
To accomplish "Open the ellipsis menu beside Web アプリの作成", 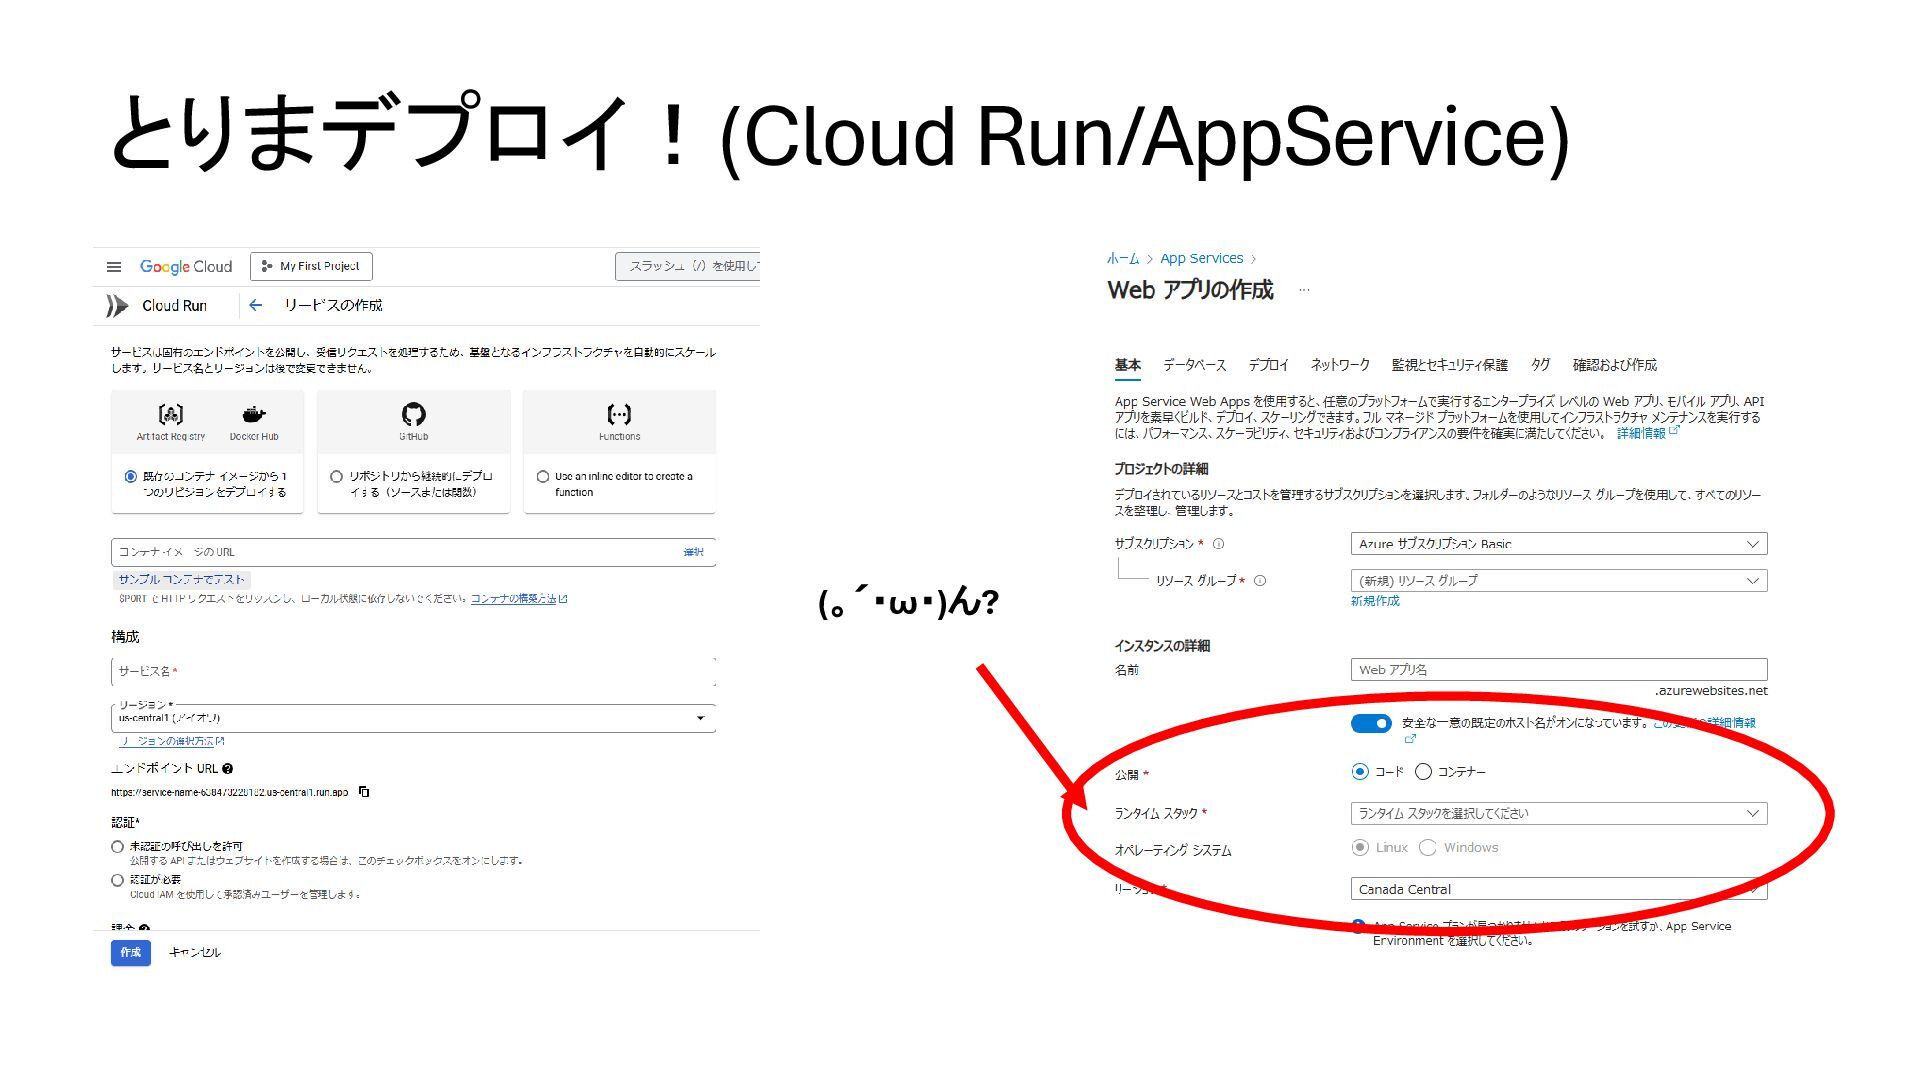I will (x=1304, y=290).
